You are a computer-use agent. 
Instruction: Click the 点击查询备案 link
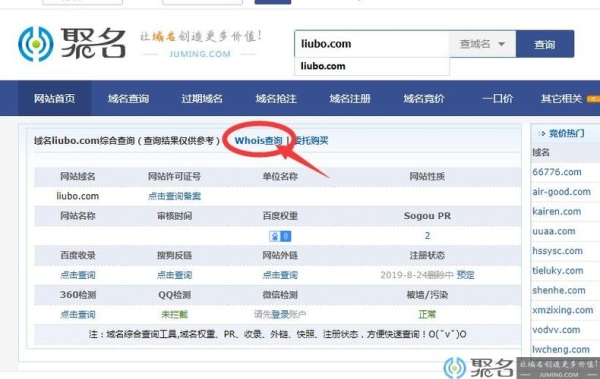[174, 196]
